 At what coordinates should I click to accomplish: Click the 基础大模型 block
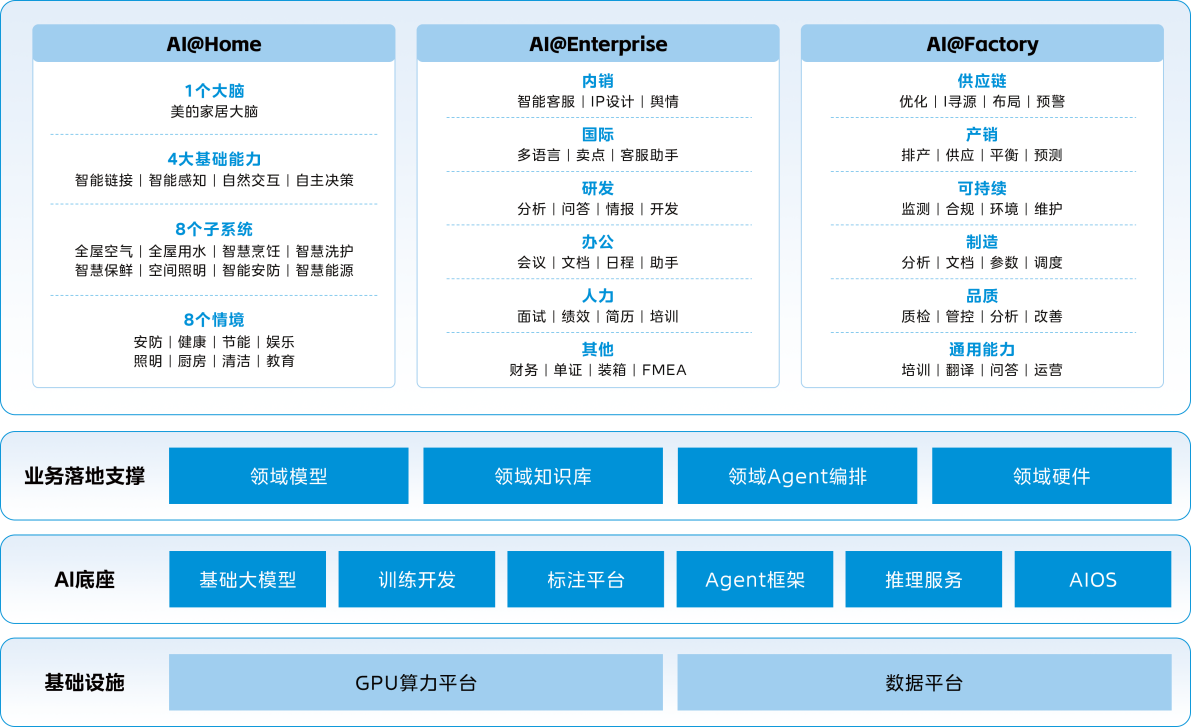247,579
